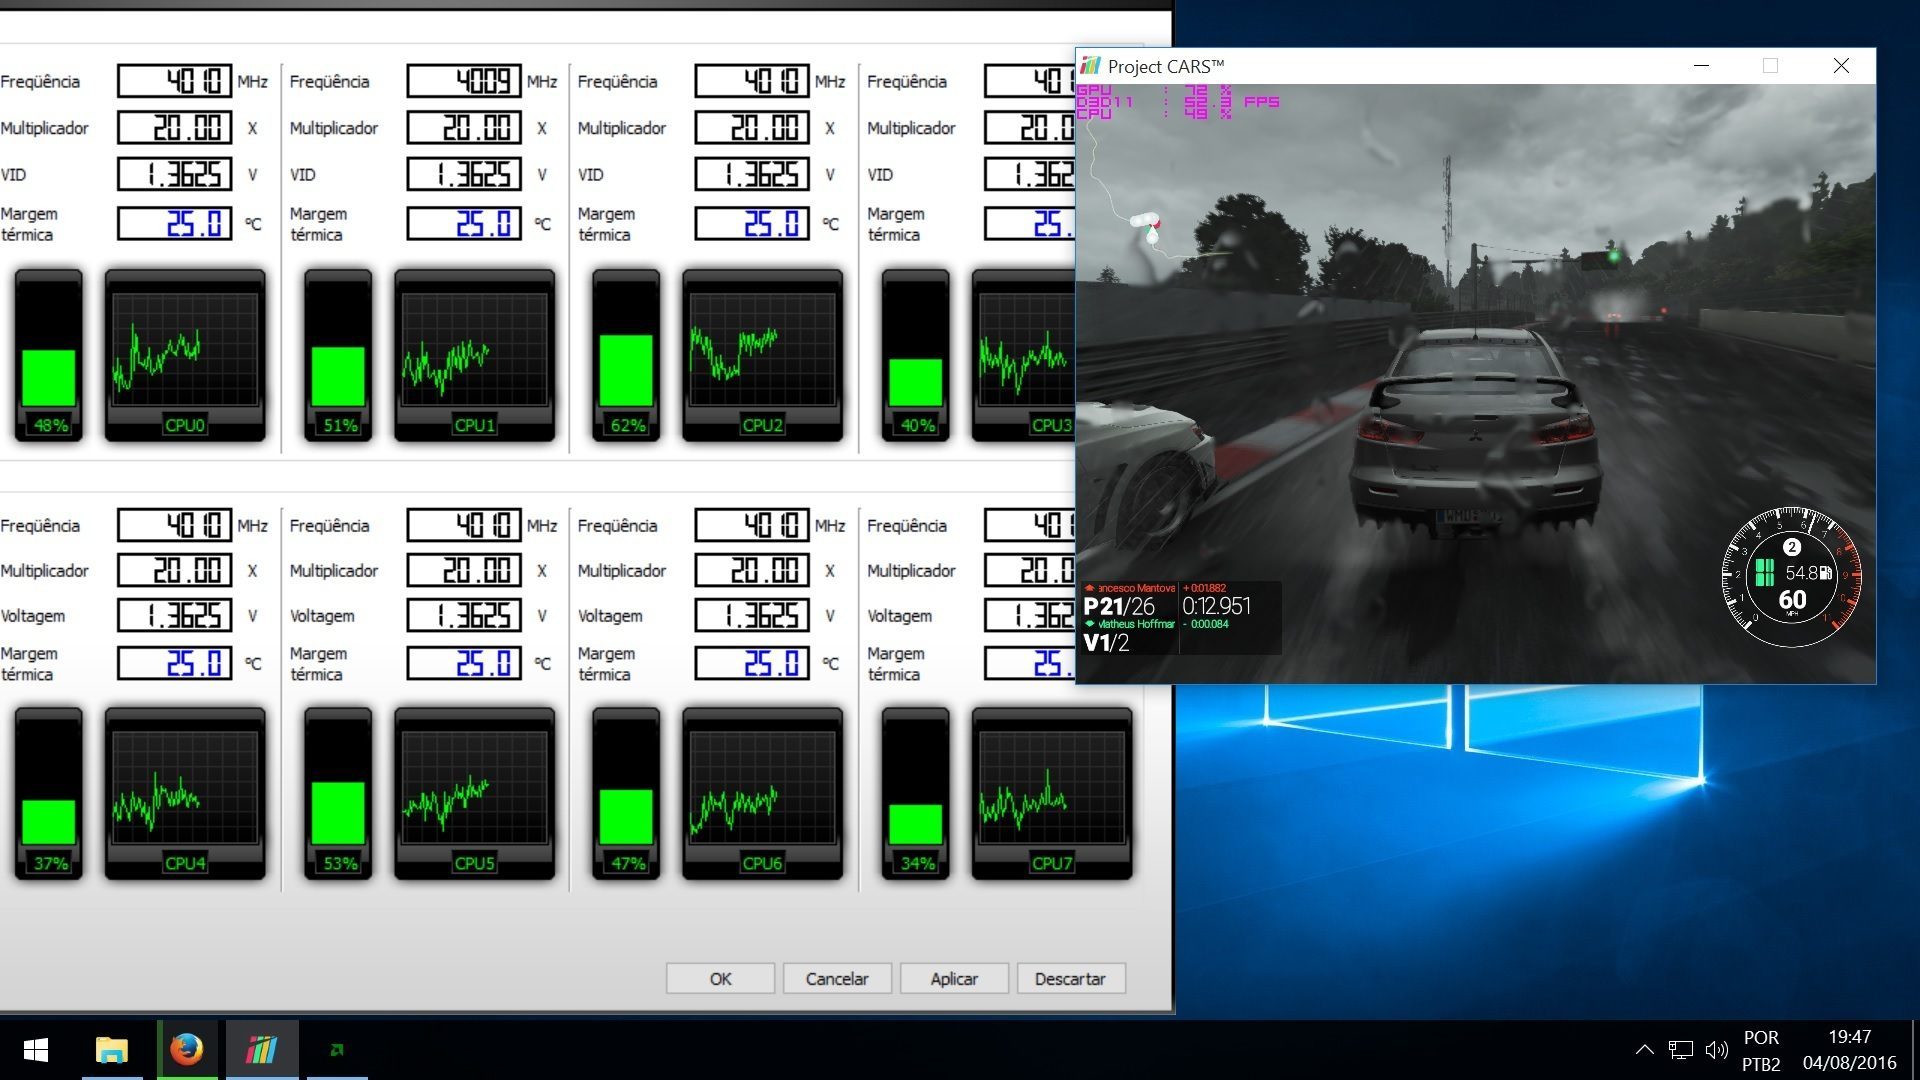Open the clock showing 19:47

tap(1850, 1050)
